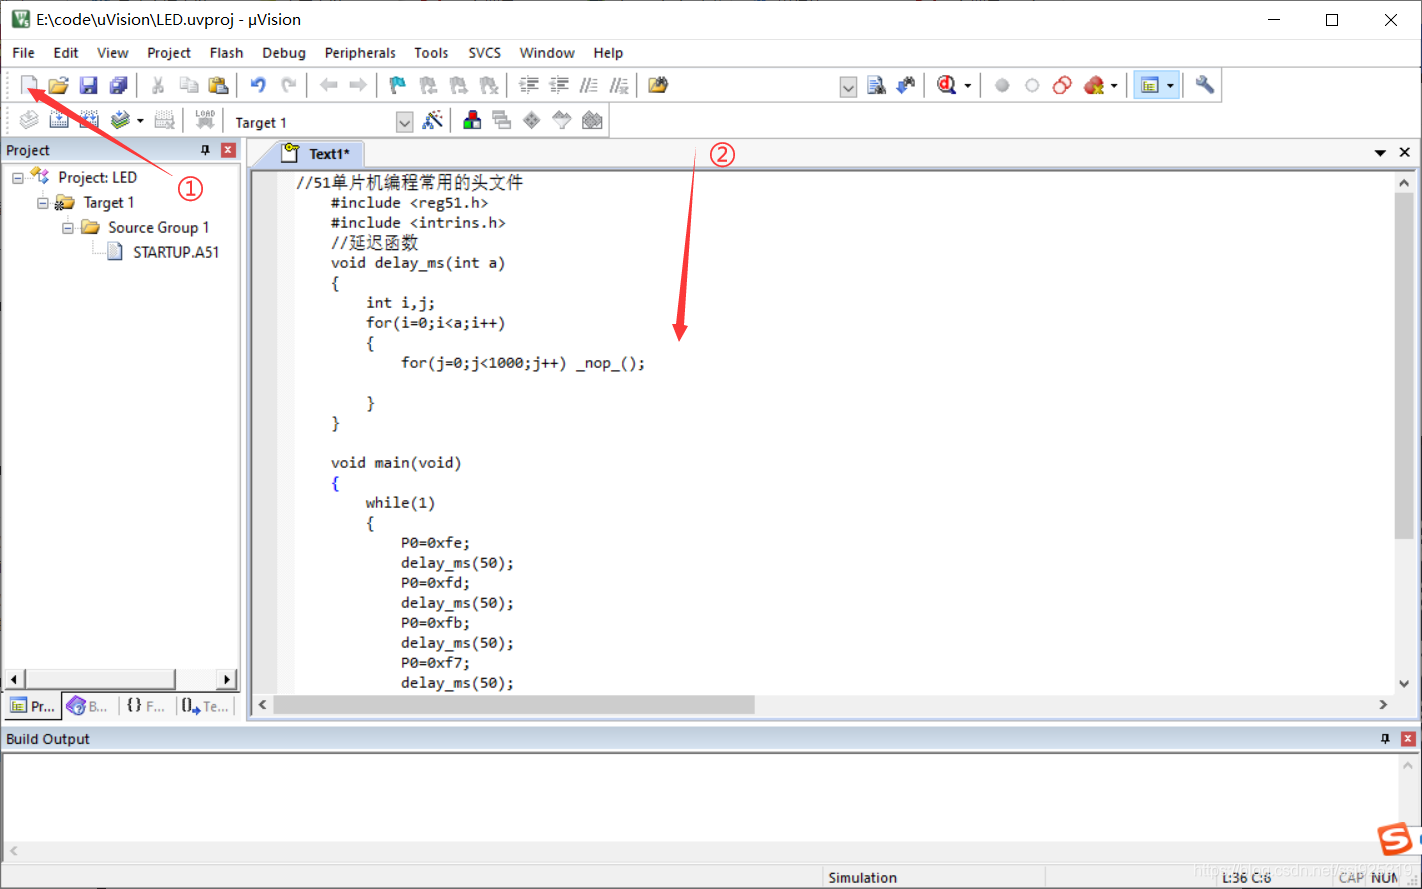Image resolution: width=1422 pixels, height=889 pixels.
Task: Switch to the Books tab in Project panel
Action: click(88, 706)
